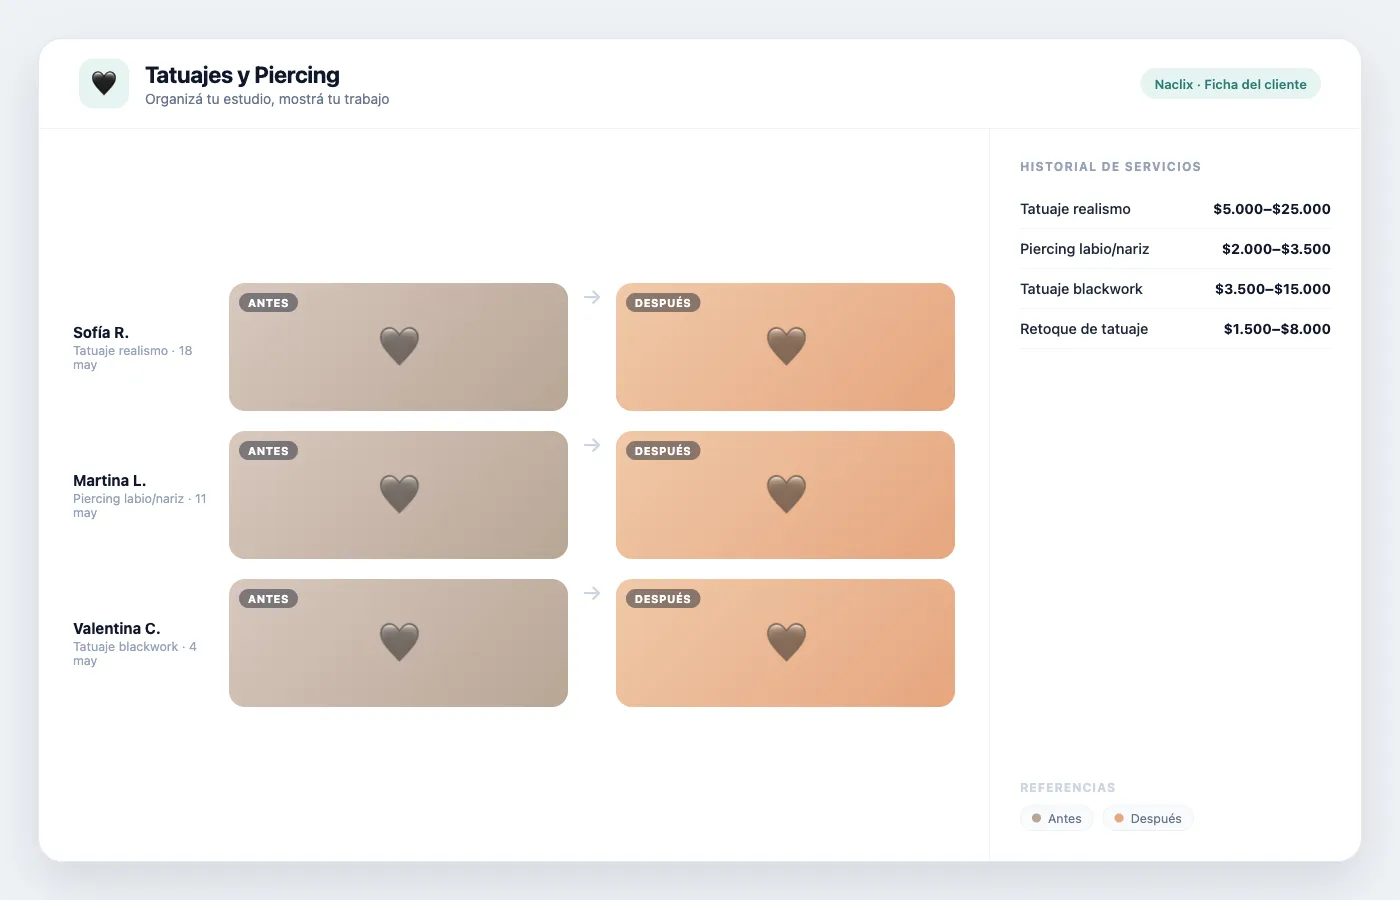Click the Tatuaje blackwork · 4 may subtitle
The height and width of the screenshot is (900, 1400).
(x=135, y=654)
